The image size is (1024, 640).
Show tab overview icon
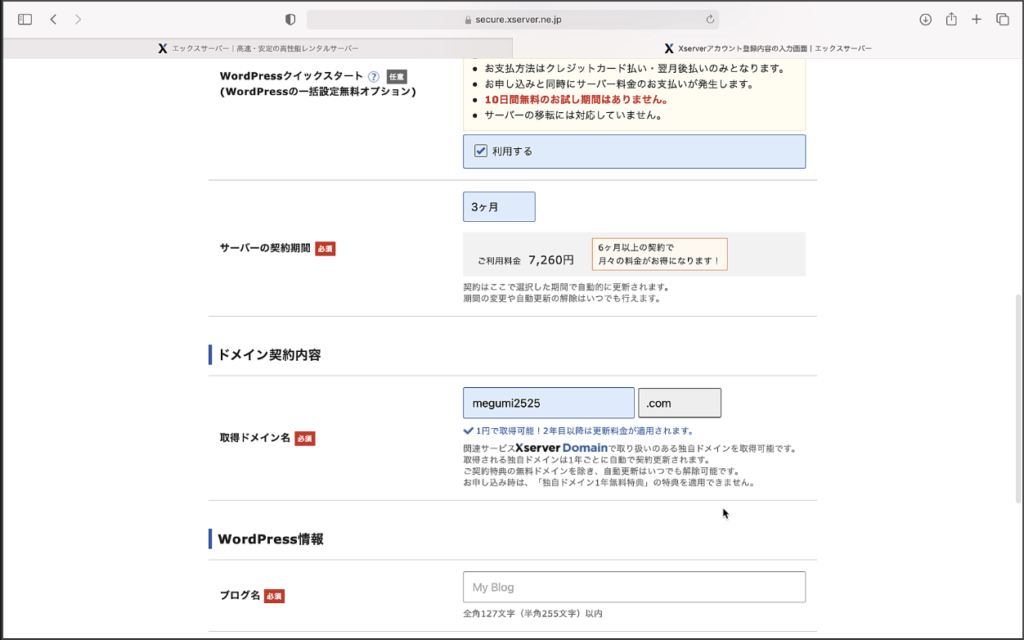pos(1002,20)
